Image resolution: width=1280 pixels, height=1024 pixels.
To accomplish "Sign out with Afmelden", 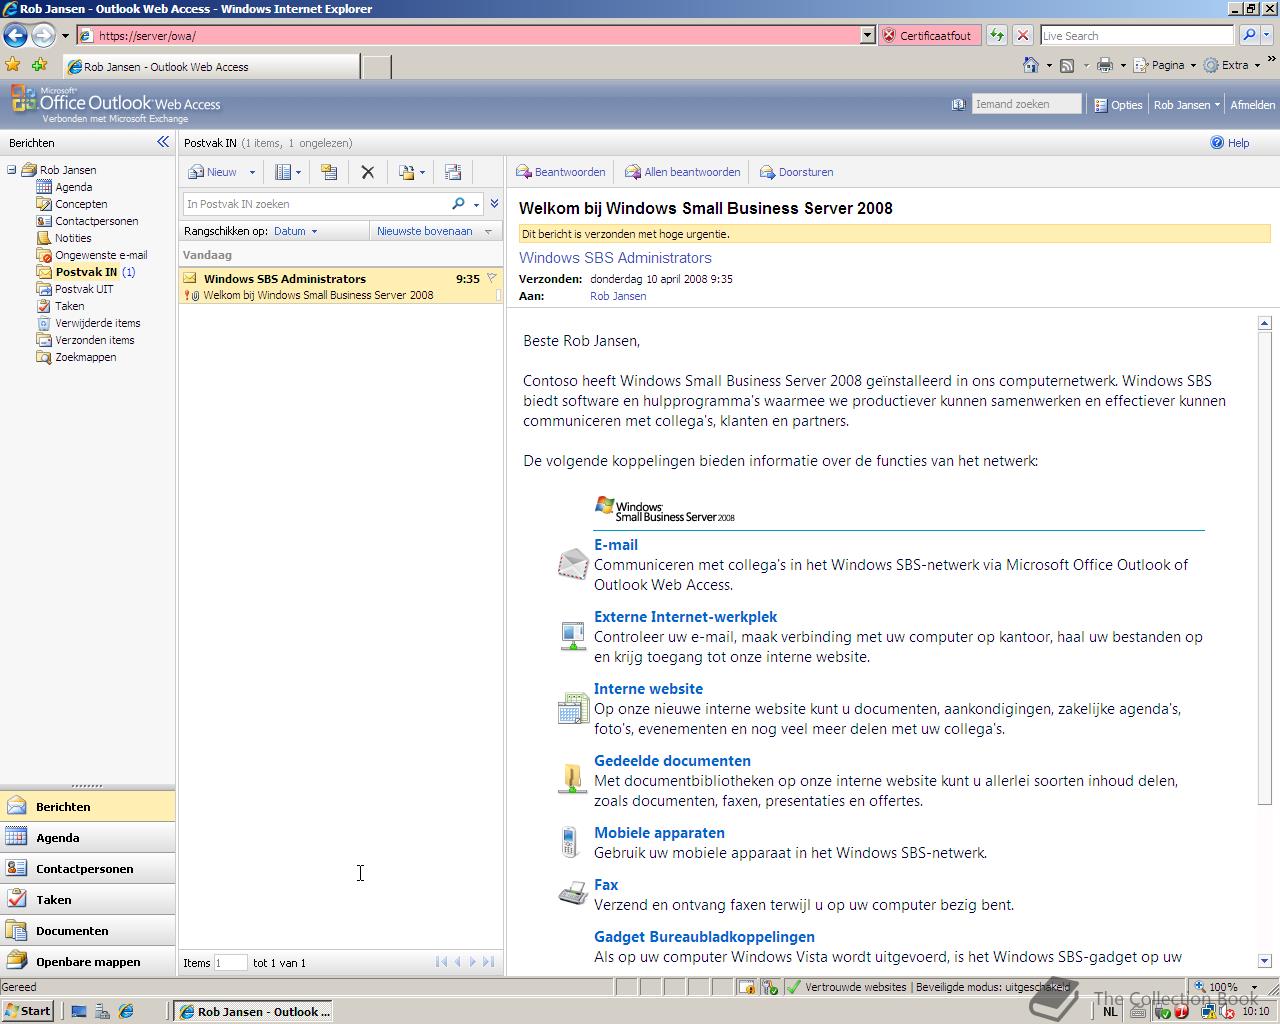I will 1252,105.
